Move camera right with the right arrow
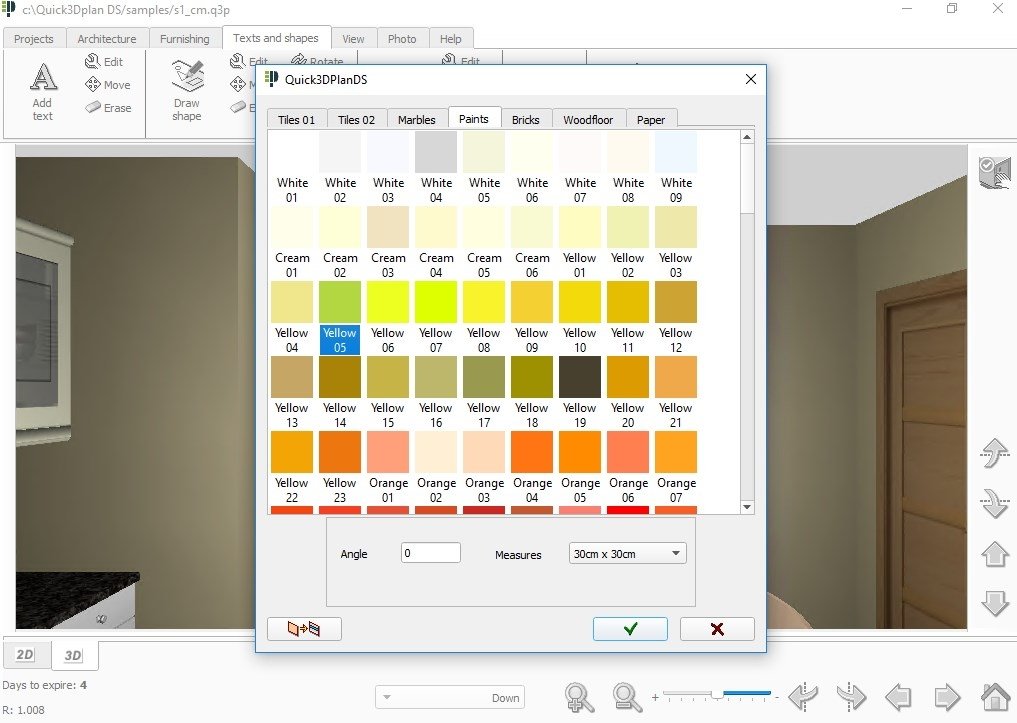 pyautogui.click(x=947, y=698)
